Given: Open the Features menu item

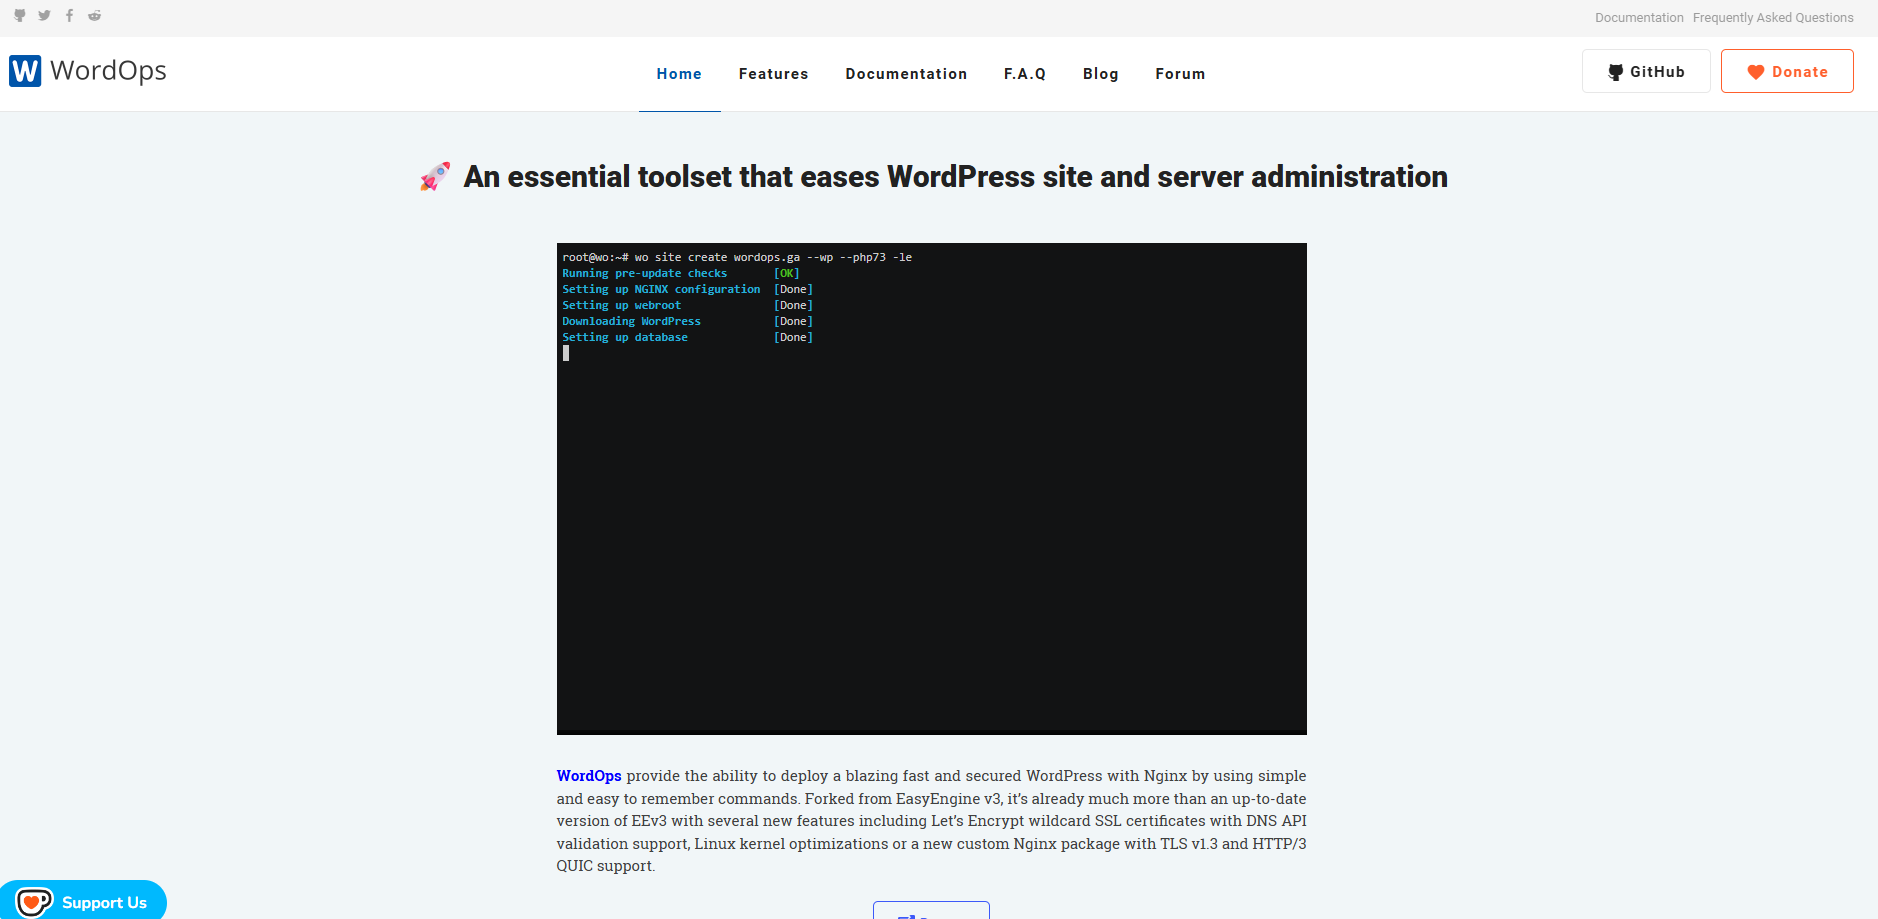Looking at the screenshot, I should (x=773, y=74).
